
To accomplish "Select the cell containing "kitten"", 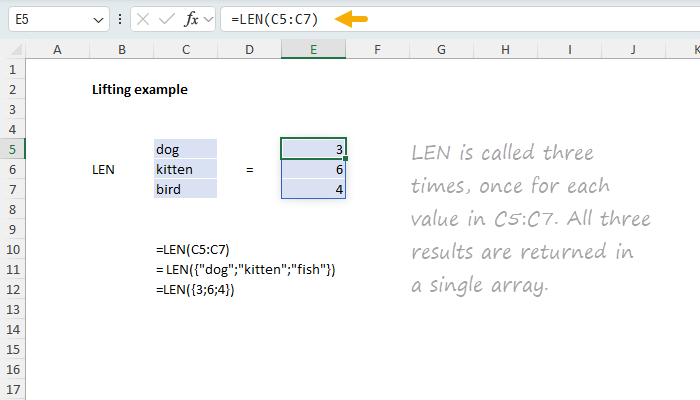I will [185, 169].
